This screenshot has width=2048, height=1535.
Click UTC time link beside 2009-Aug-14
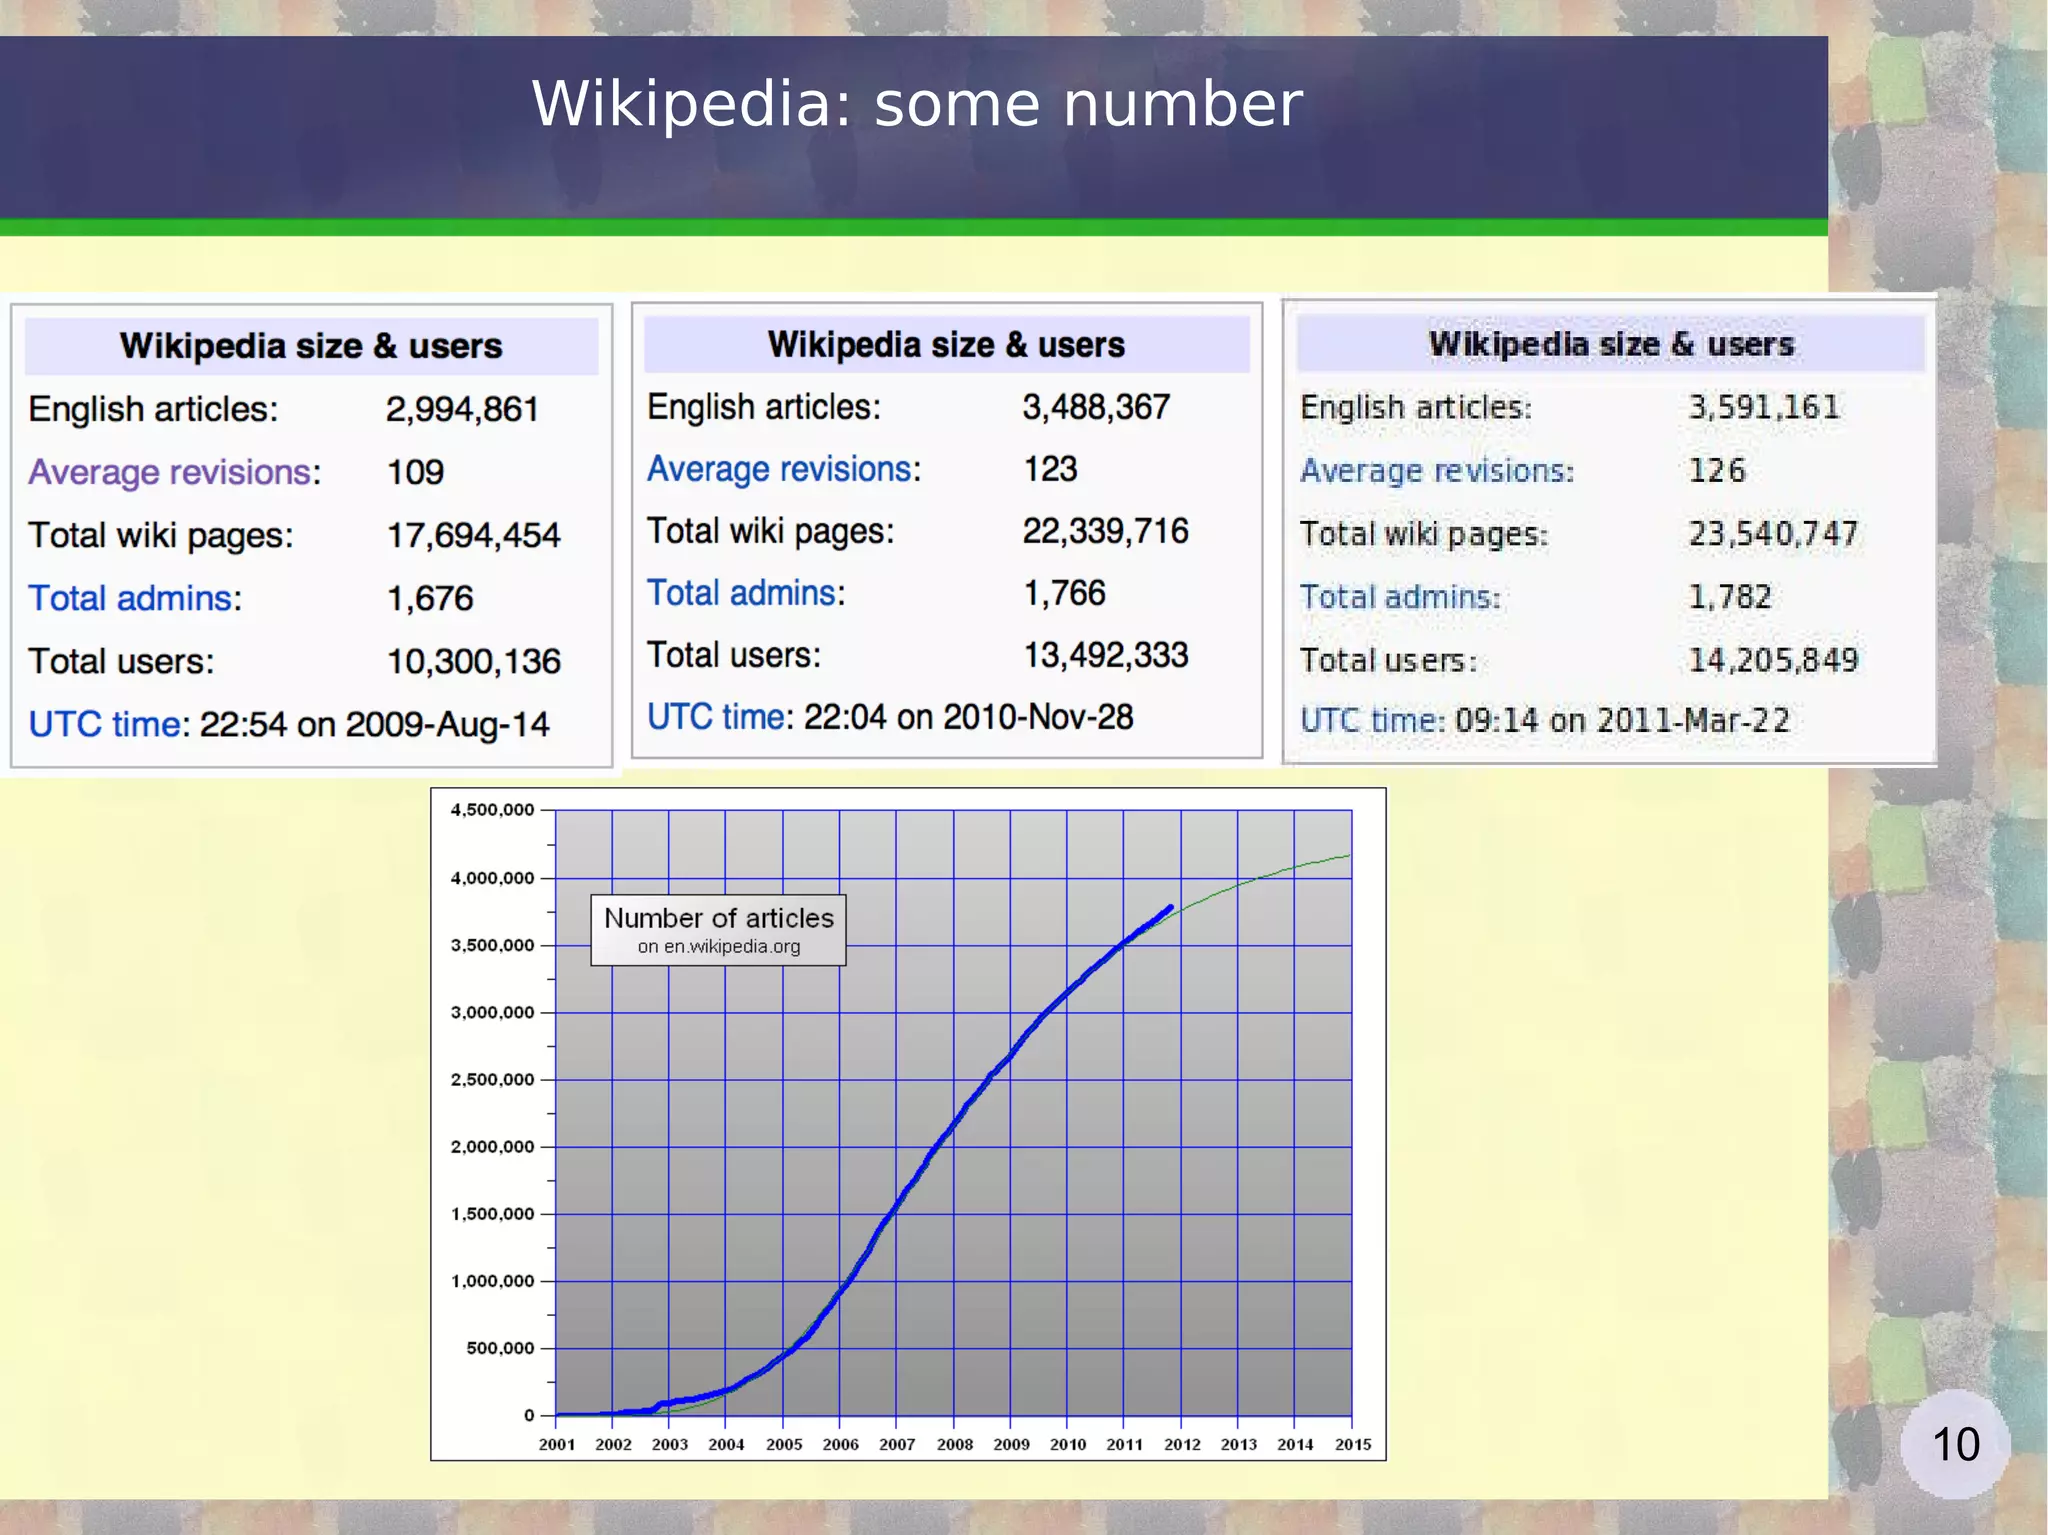click(104, 724)
